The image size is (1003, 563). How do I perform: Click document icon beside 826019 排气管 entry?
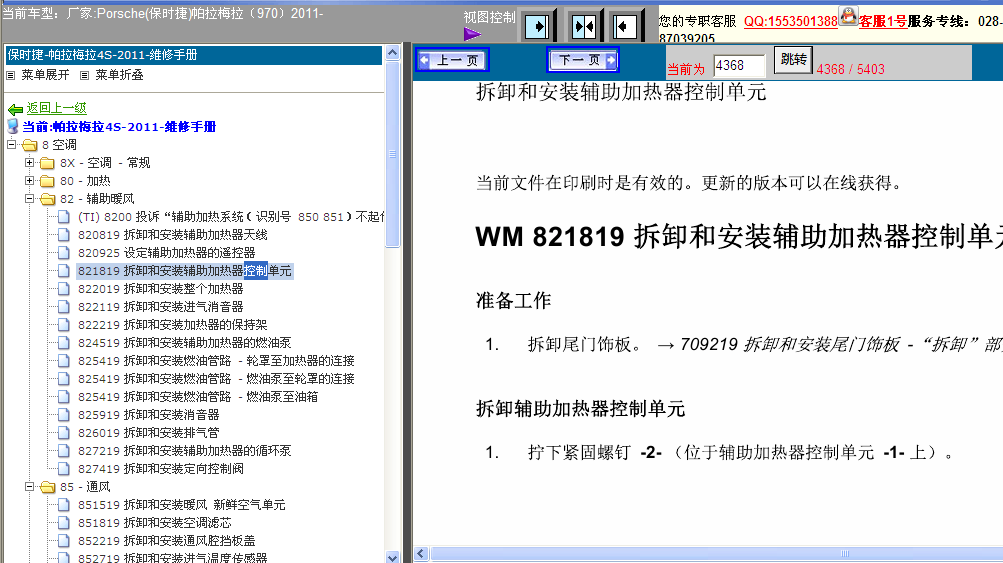63,432
